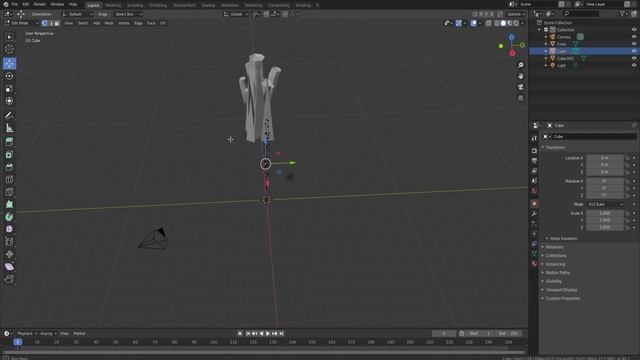
Task: Select the Extrude Region tool
Action: [9, 142]
